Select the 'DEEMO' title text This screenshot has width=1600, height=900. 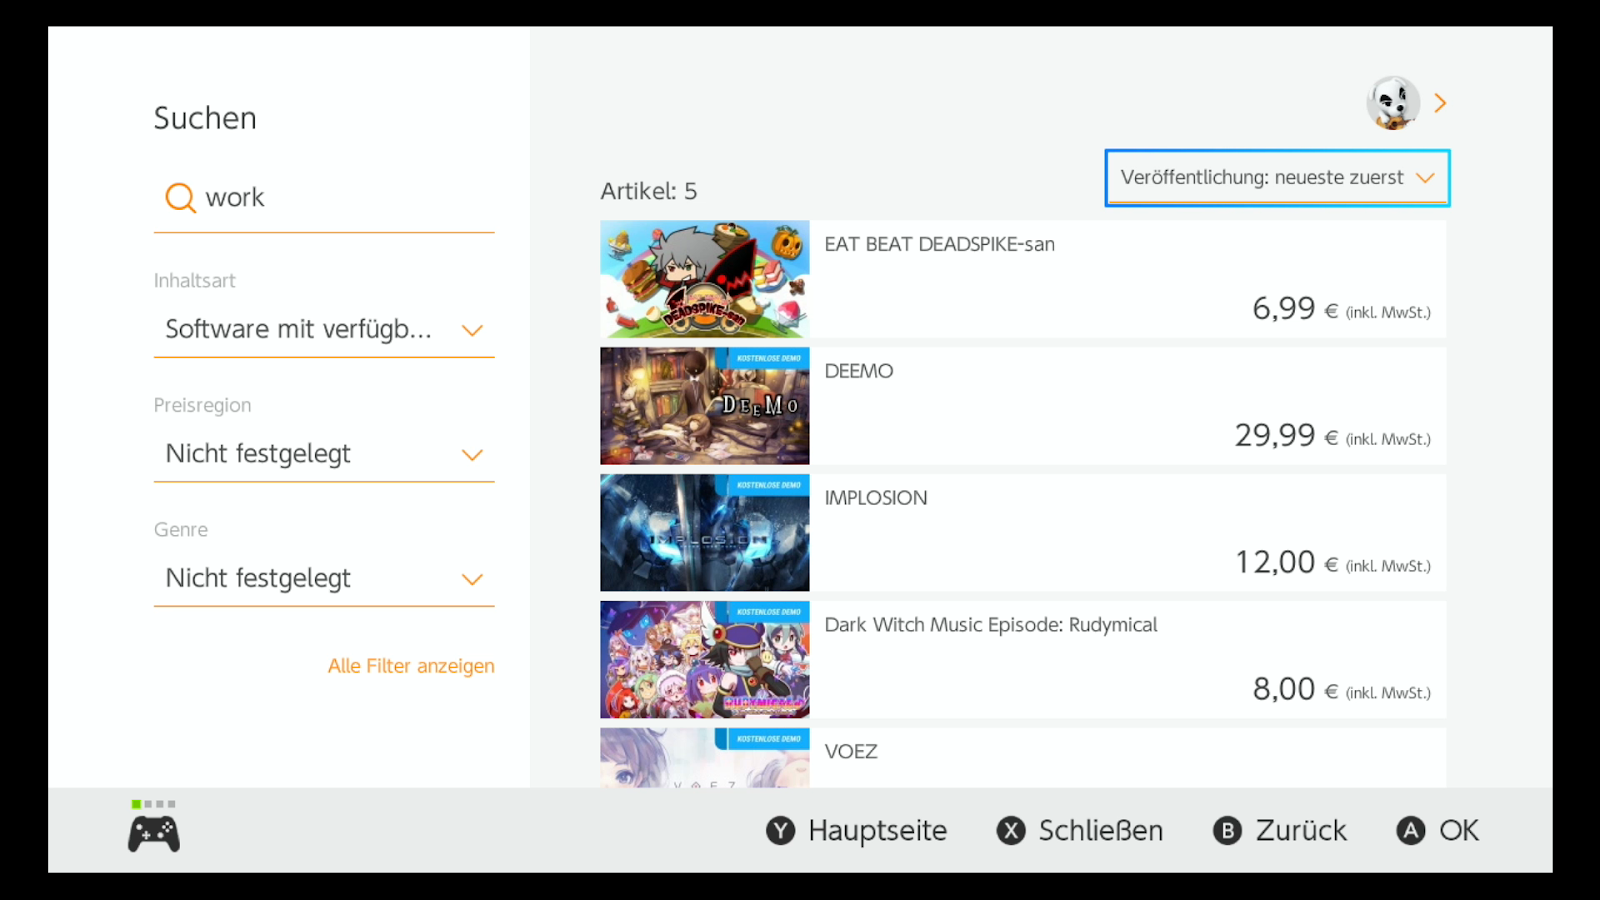click(859, 371)
